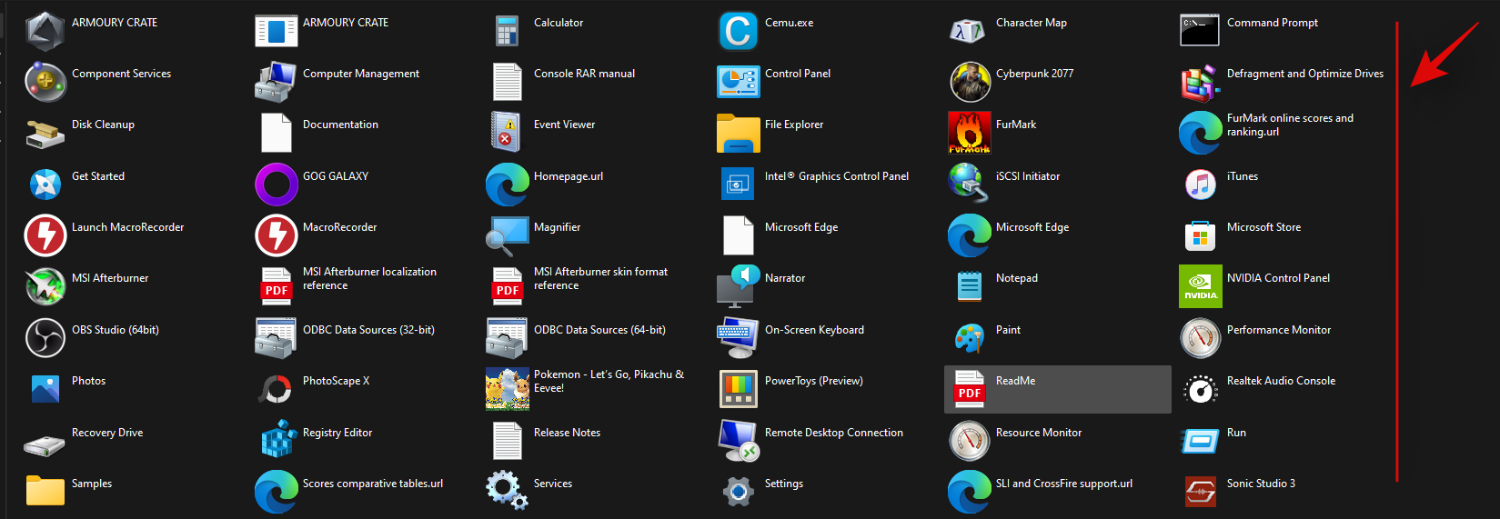Image resolution: width=1500 pixels, height=519 pixels.
Task: Open PowerToys (Preview) icon
Action: pyautogui.click(x=738, y=389)
